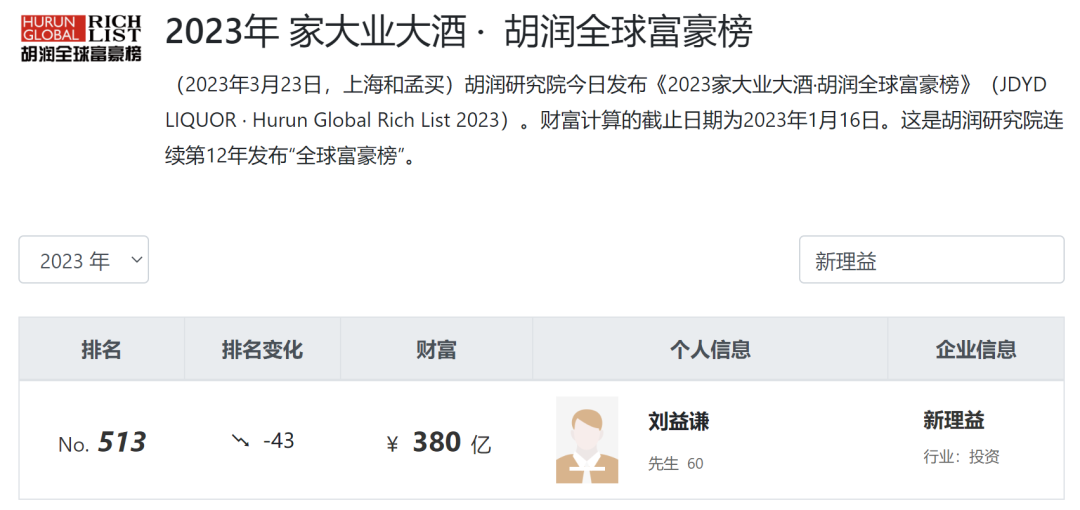Click the rank No. 513 cell
The image size is (1080, 510).
click(x=102, y=442)
